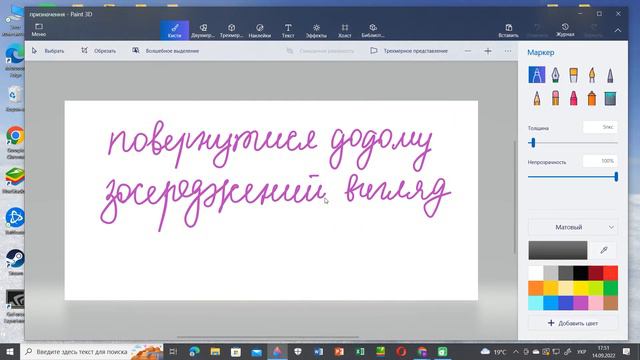Screen dimensions: 640x360
Task: Open the 3D library tab
Action: click(x=373, y=31)
